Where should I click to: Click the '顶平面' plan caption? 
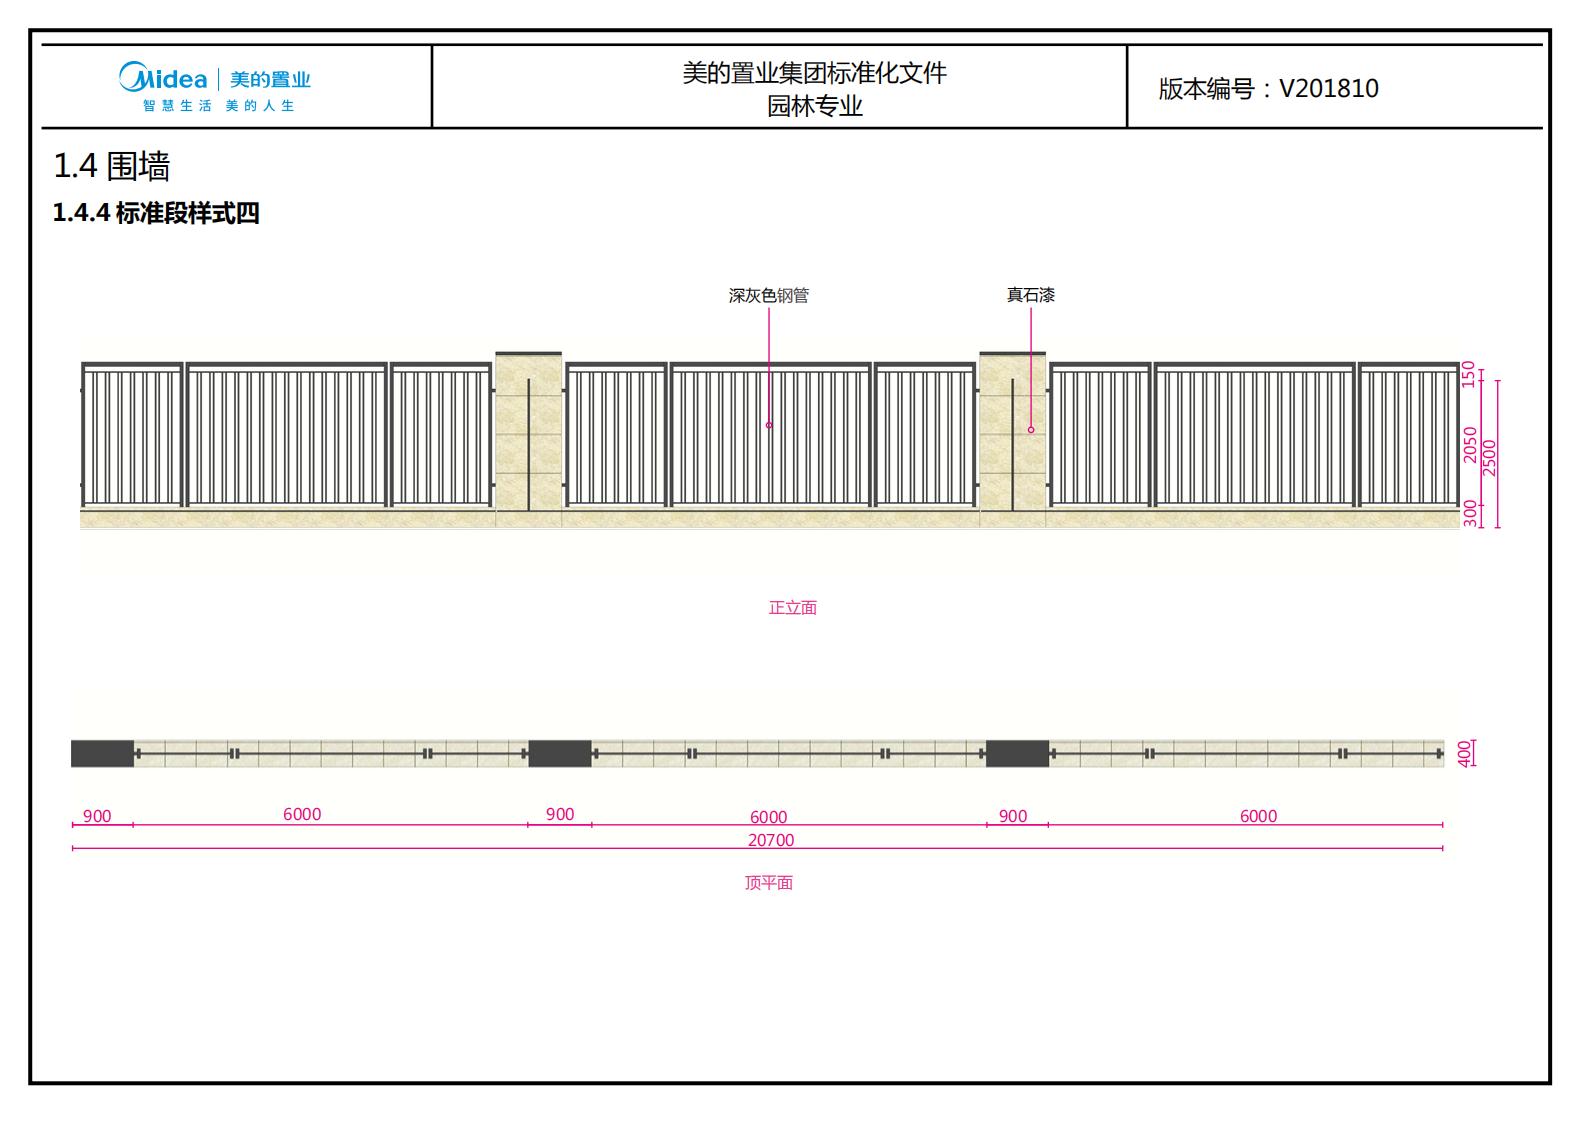768,883
